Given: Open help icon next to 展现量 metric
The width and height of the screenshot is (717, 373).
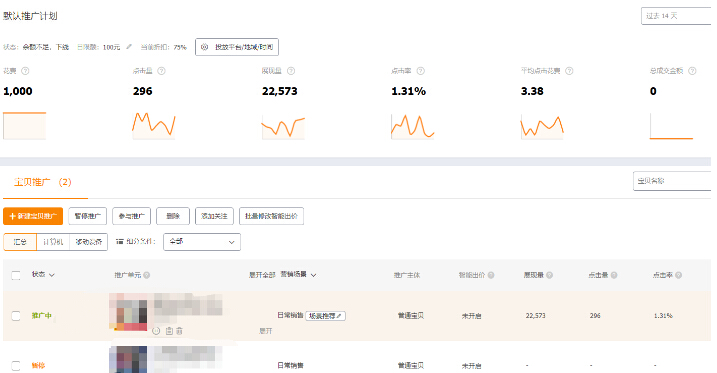Looking at the screenshot, I should tap(291, 71).
